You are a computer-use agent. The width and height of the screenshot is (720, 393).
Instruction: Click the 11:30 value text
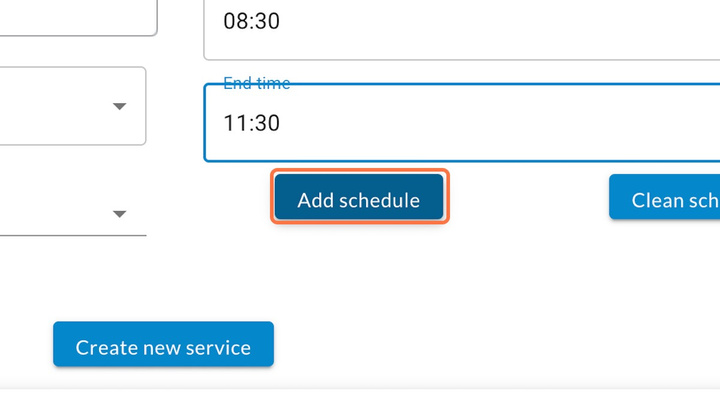point(251,123)
